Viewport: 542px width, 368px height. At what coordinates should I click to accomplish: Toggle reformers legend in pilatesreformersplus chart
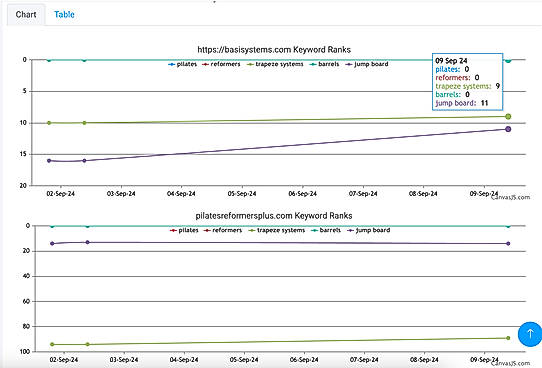(x=223, y=230)
